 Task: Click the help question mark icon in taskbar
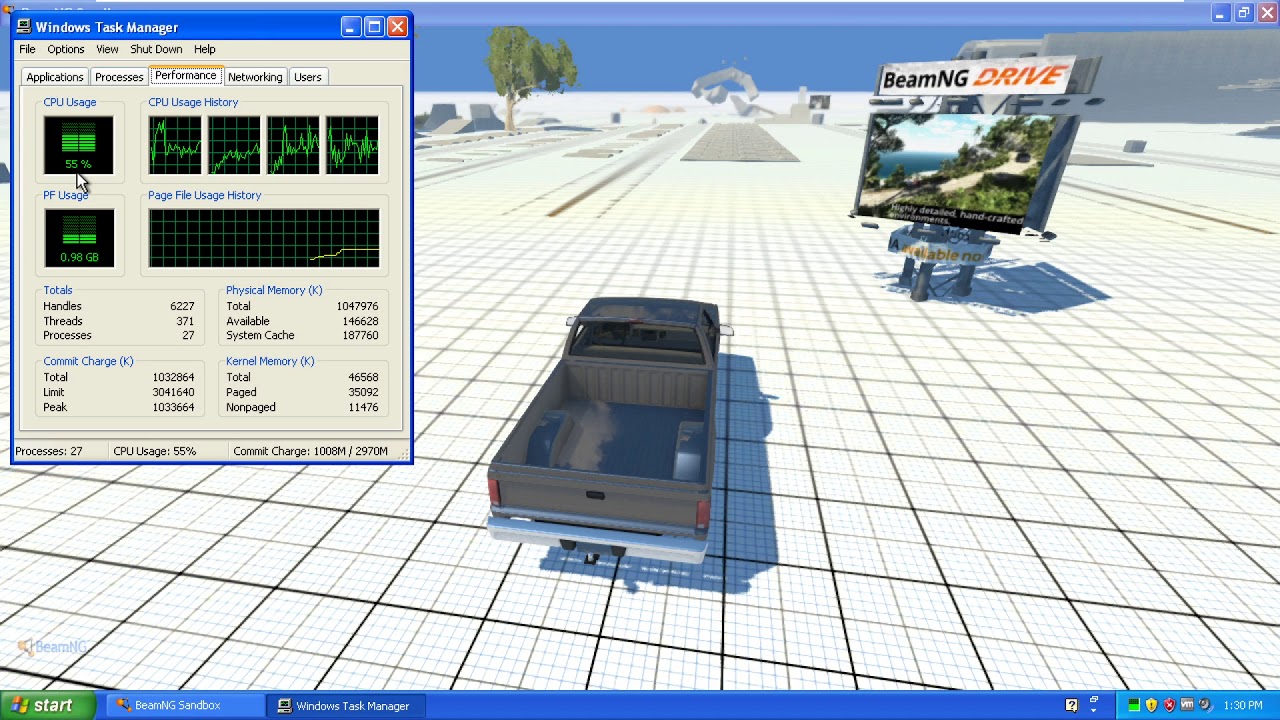1072,705
